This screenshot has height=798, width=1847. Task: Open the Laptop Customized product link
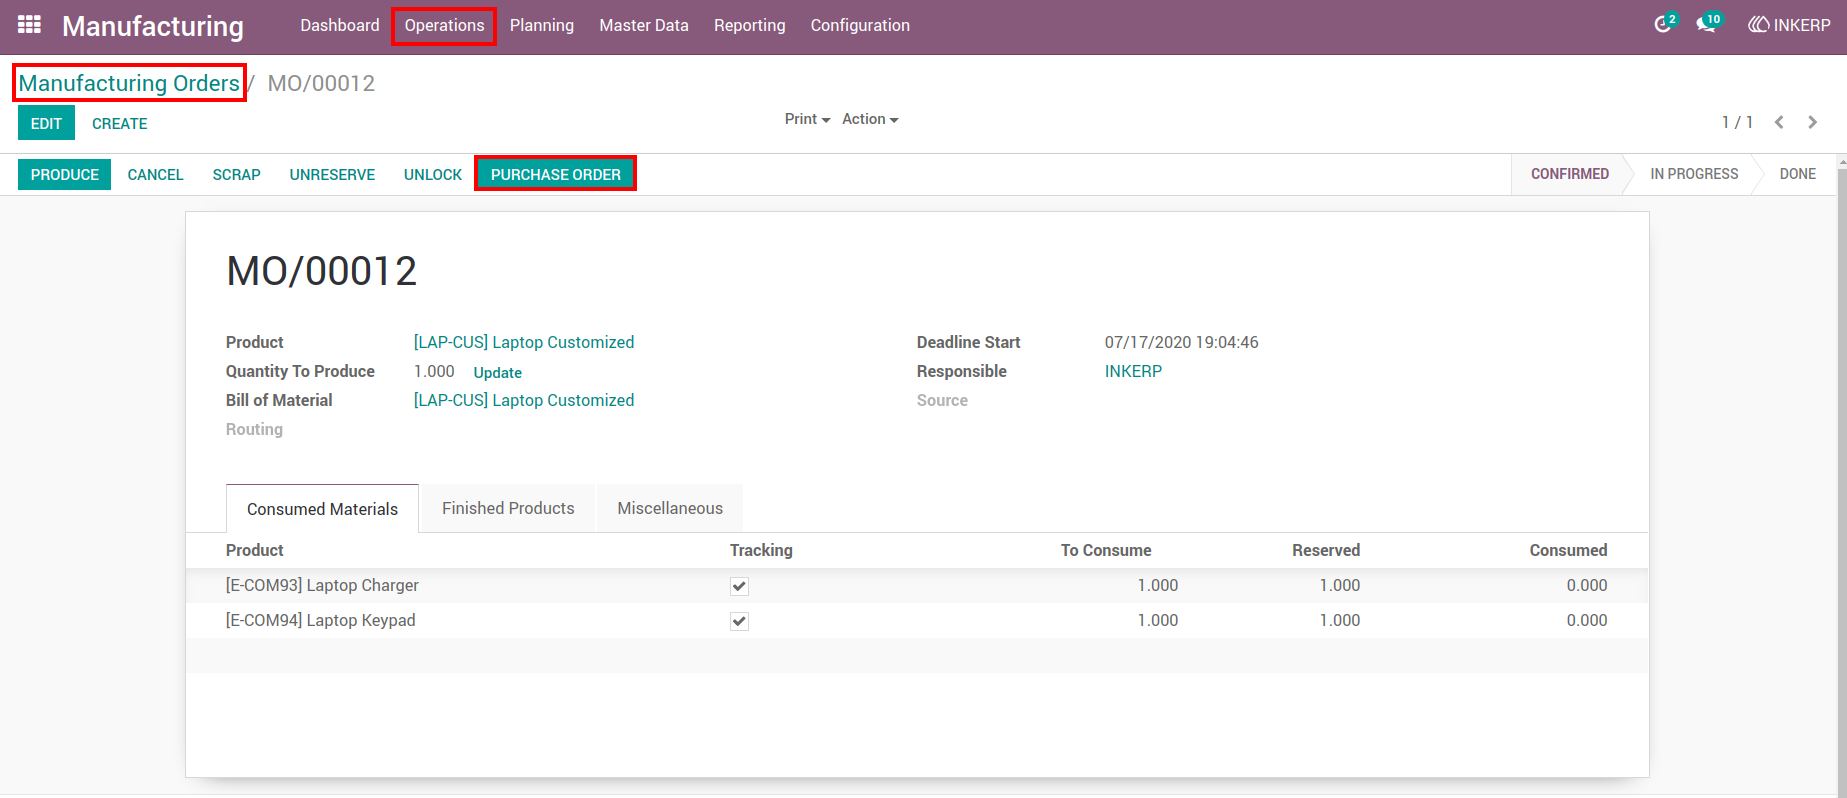click(524, 342)
